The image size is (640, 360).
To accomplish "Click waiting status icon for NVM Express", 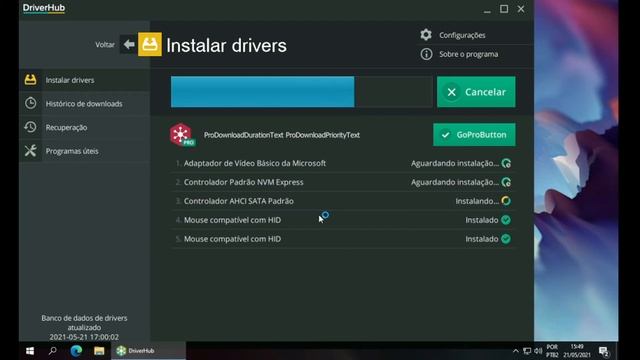I will coord(506,182).
